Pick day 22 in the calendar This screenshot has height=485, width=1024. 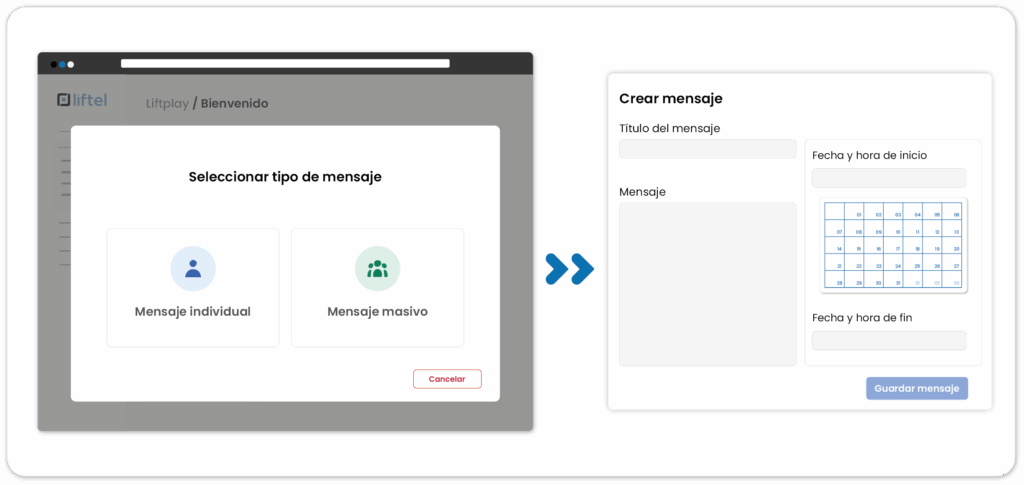pos(854,262)
